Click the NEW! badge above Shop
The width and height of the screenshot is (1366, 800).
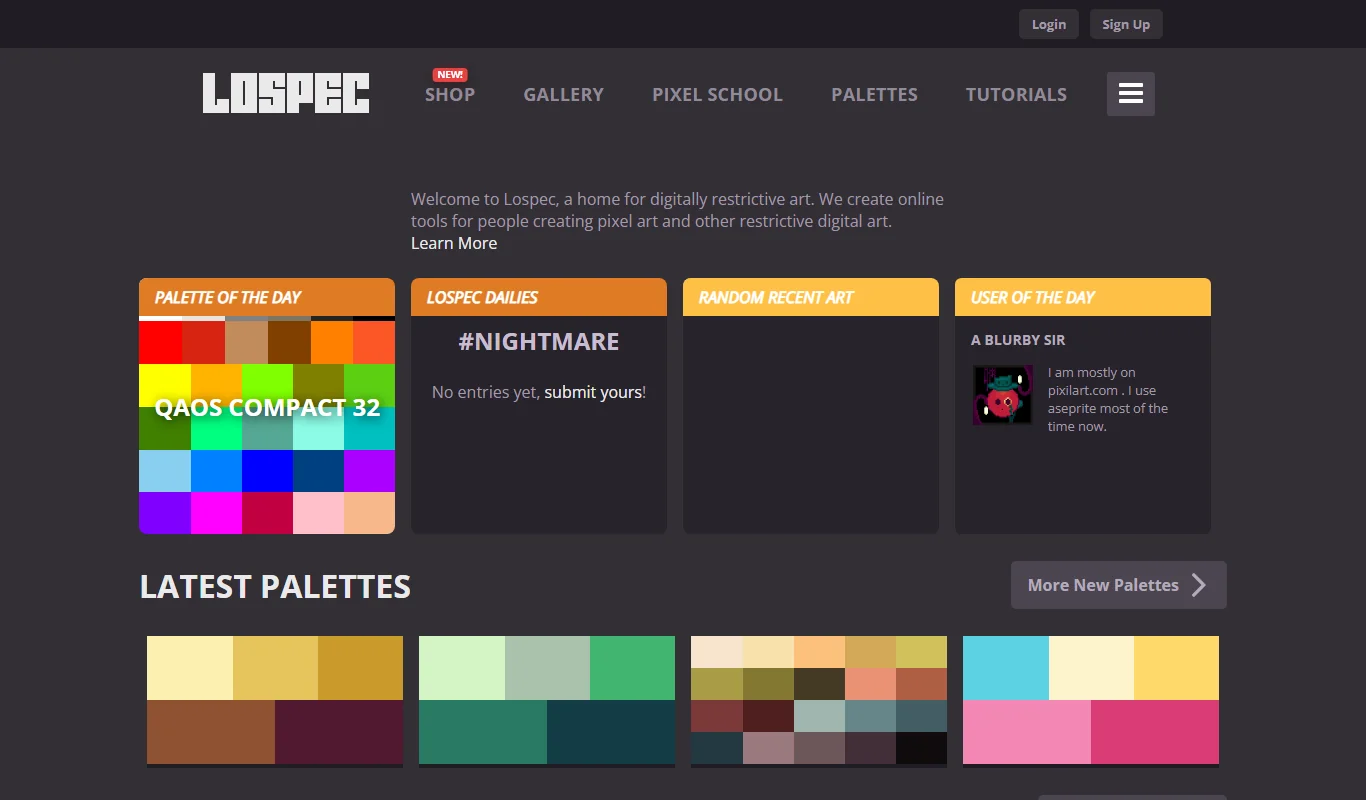click(450, 75)
